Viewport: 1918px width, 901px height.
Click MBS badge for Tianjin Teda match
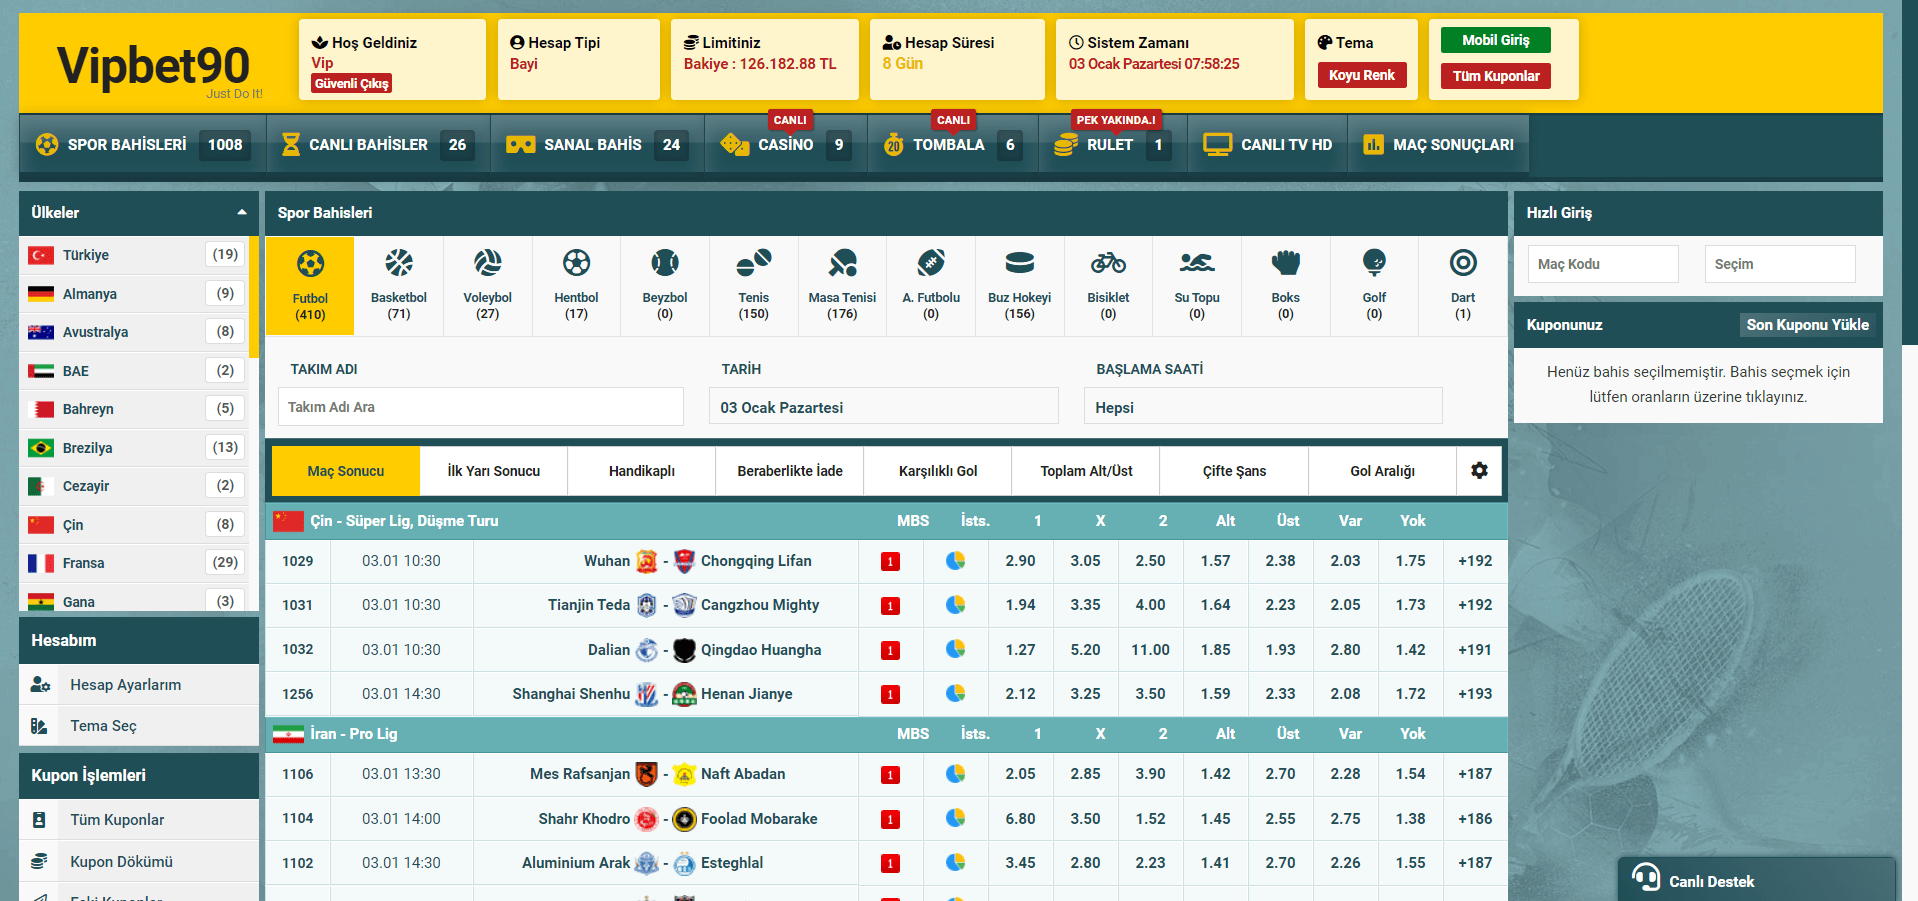point(890,606)
